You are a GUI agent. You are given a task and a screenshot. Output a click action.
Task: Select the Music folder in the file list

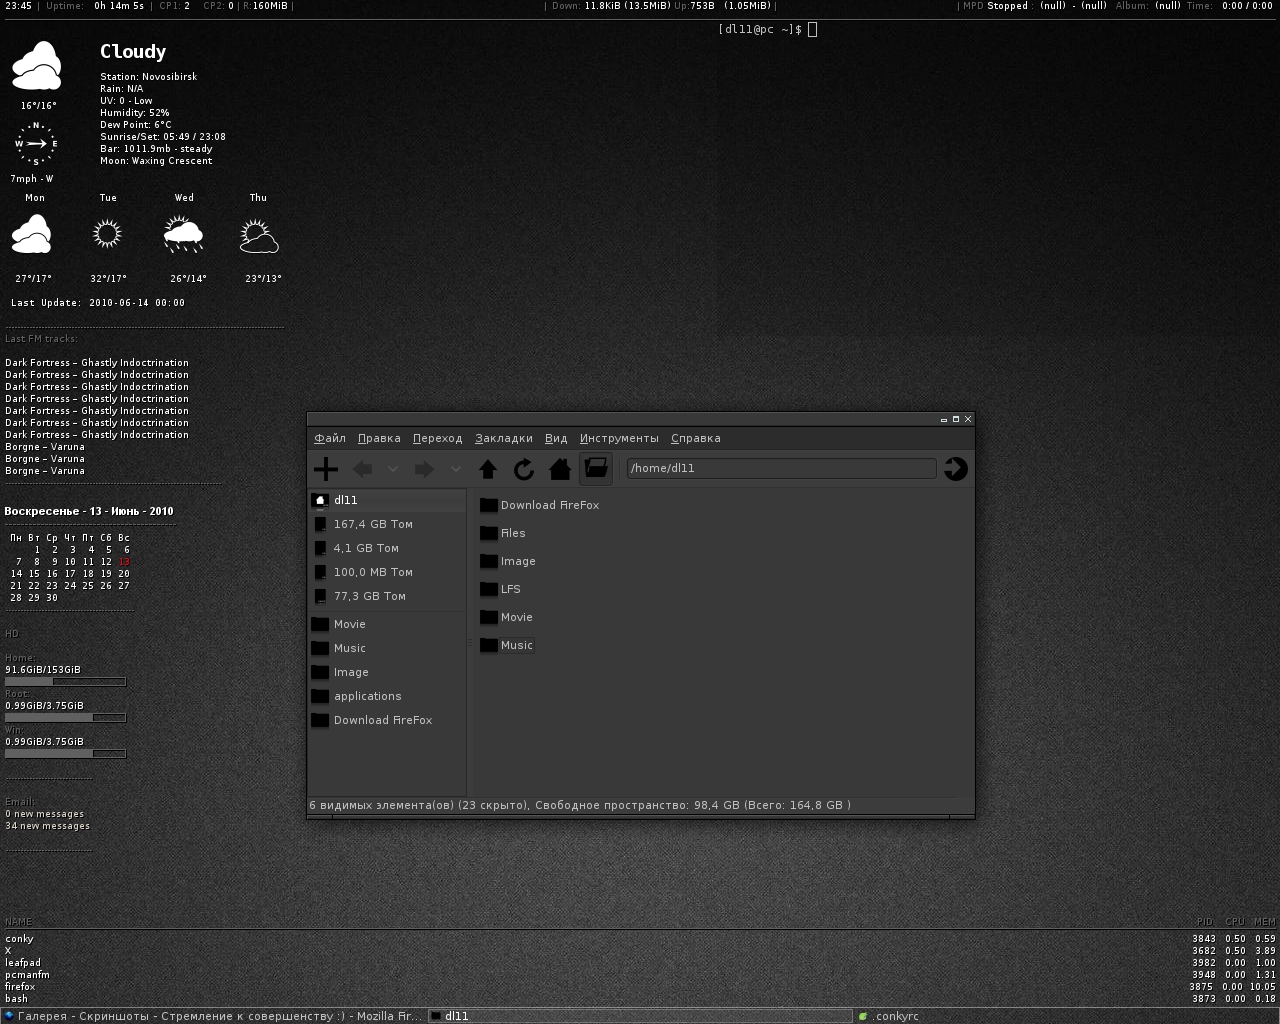(507, 645)
